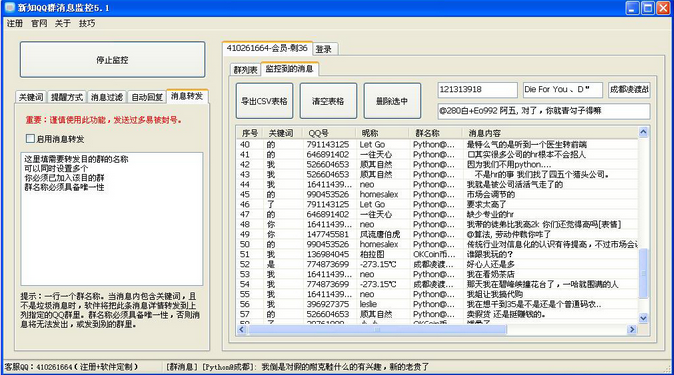Click the 清空表格 button
This screenshot has height=375, width=674.
point(328,101)
